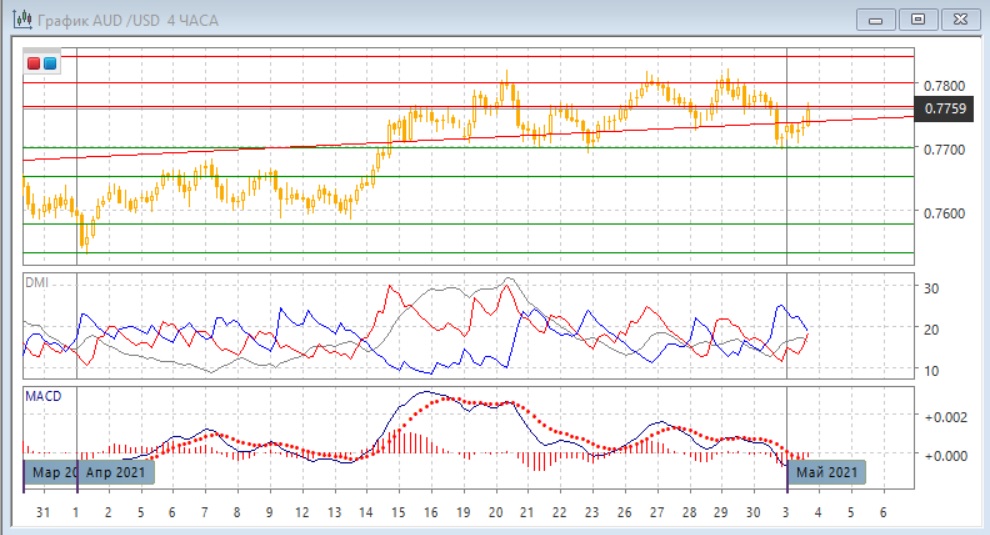Screen dimensions: 990x535
Task: Click the current price label 0.7759
Action: point(945,109)
